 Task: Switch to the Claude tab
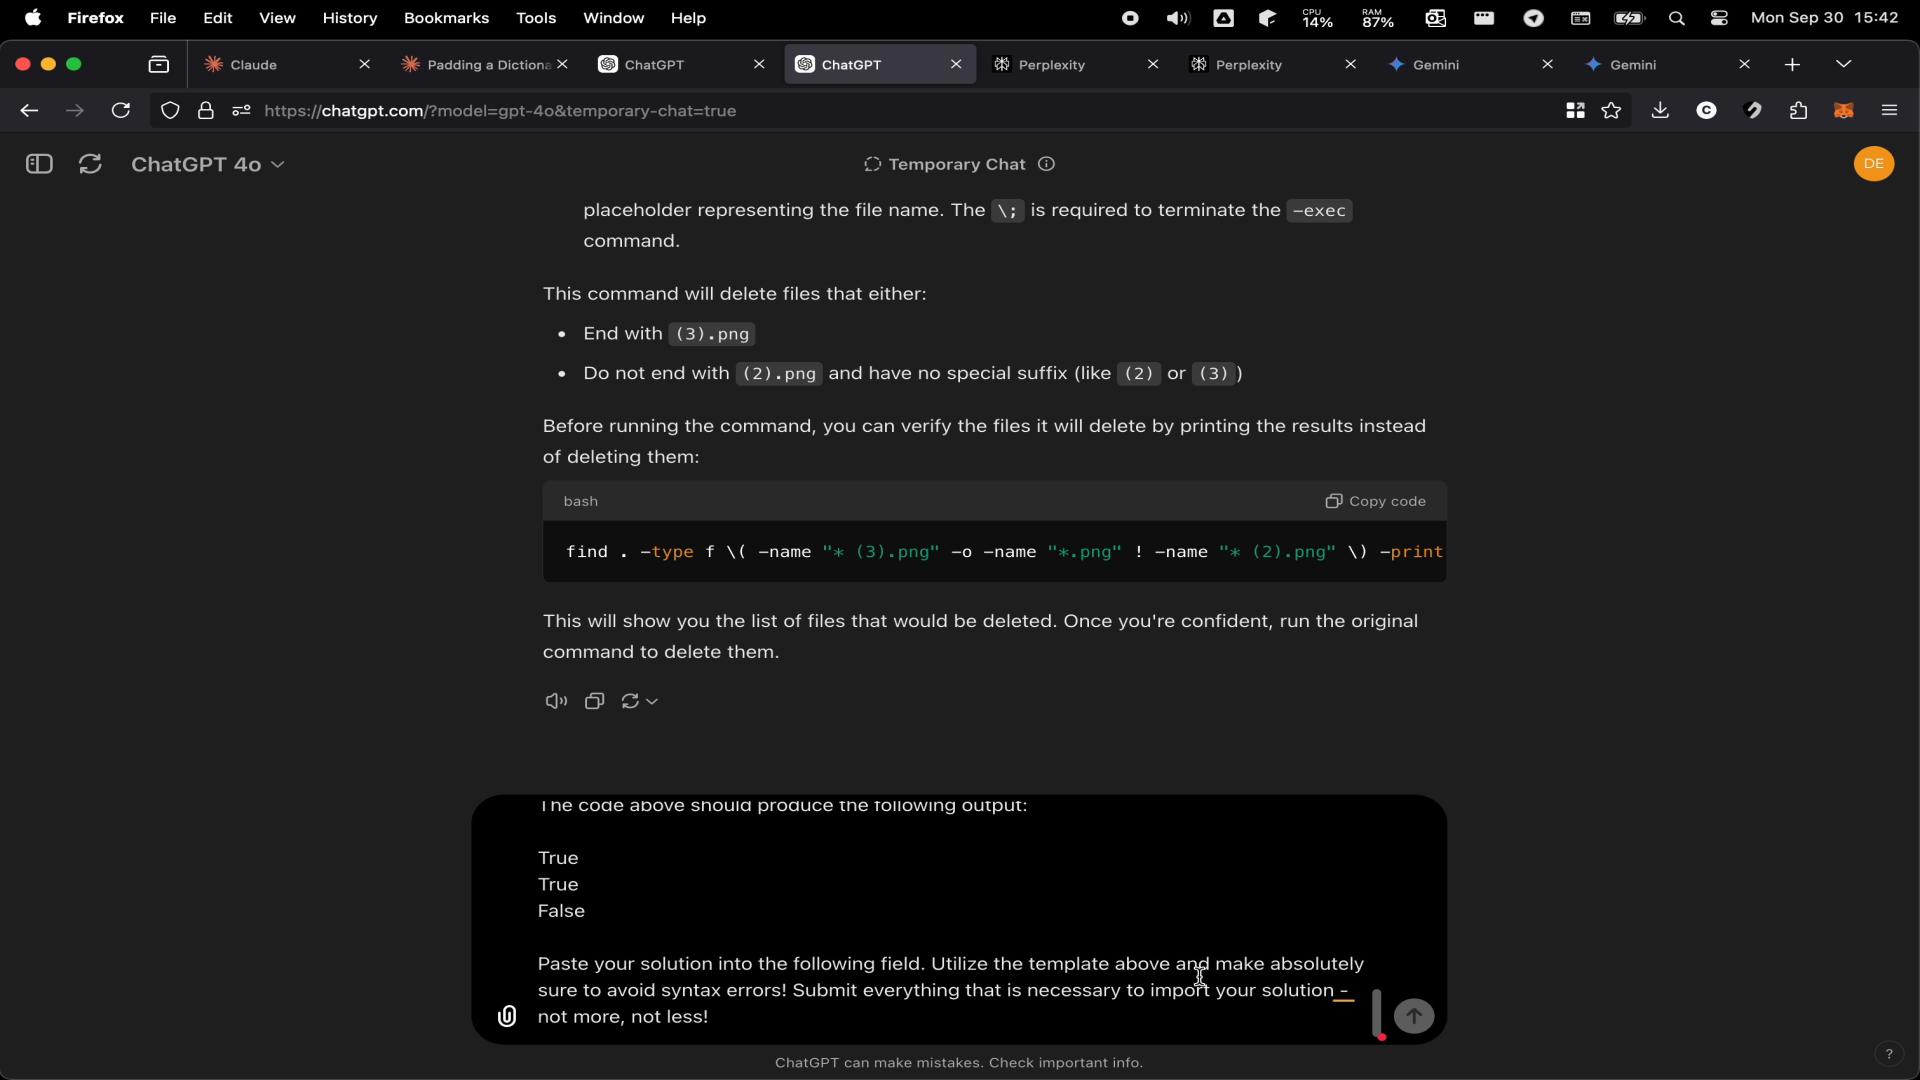pyautogui.click(x=288, y=65)
